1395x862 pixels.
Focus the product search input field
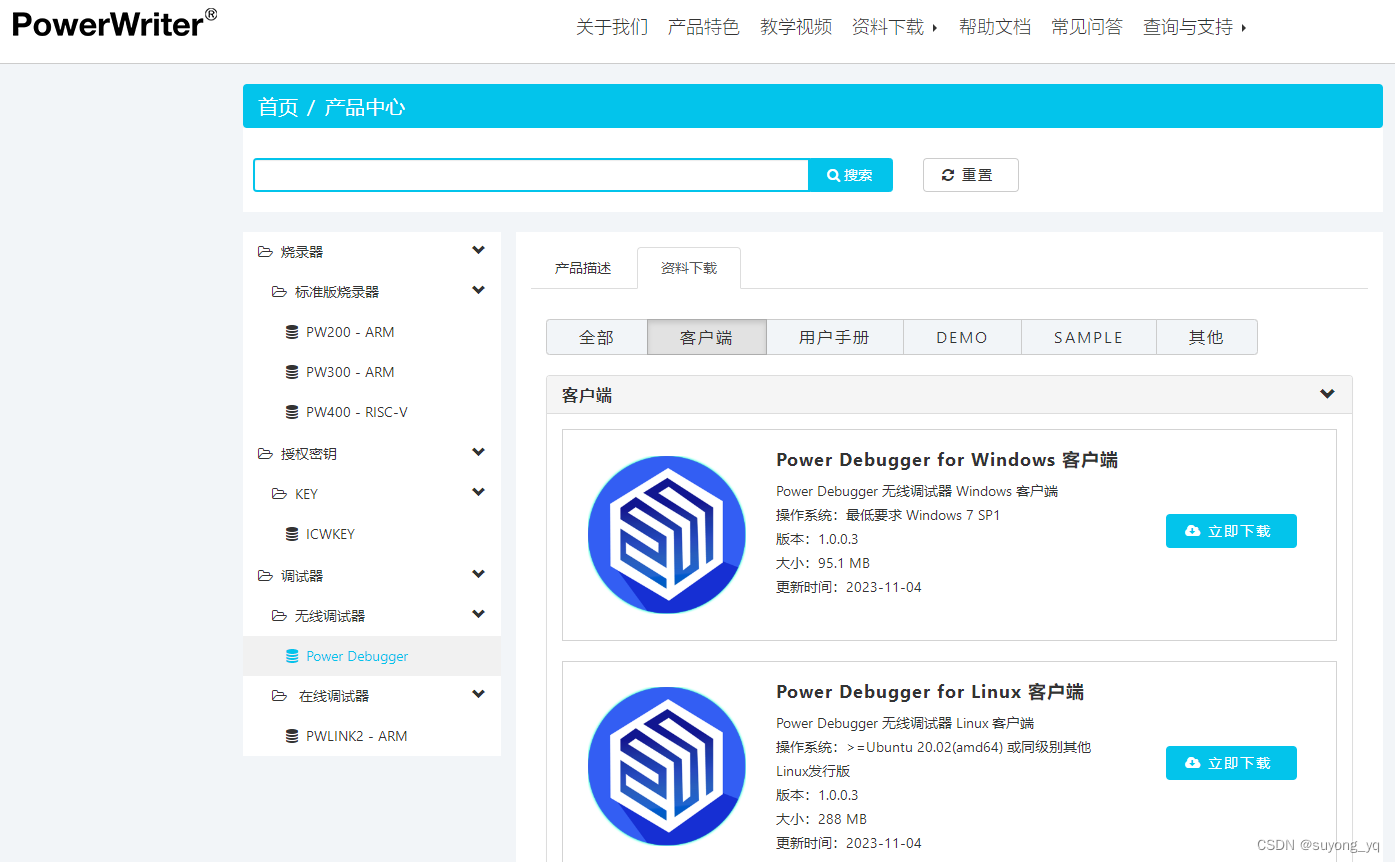click(x=531, y=175)
